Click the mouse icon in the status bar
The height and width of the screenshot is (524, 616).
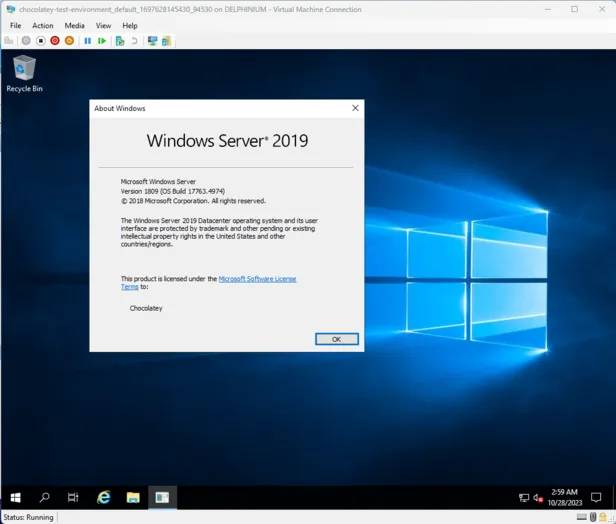(x=593, y=517)
